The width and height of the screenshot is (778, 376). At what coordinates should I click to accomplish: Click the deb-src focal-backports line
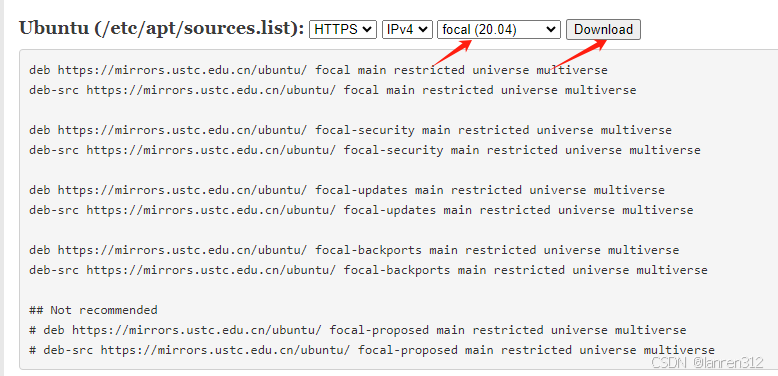[368, 270]
